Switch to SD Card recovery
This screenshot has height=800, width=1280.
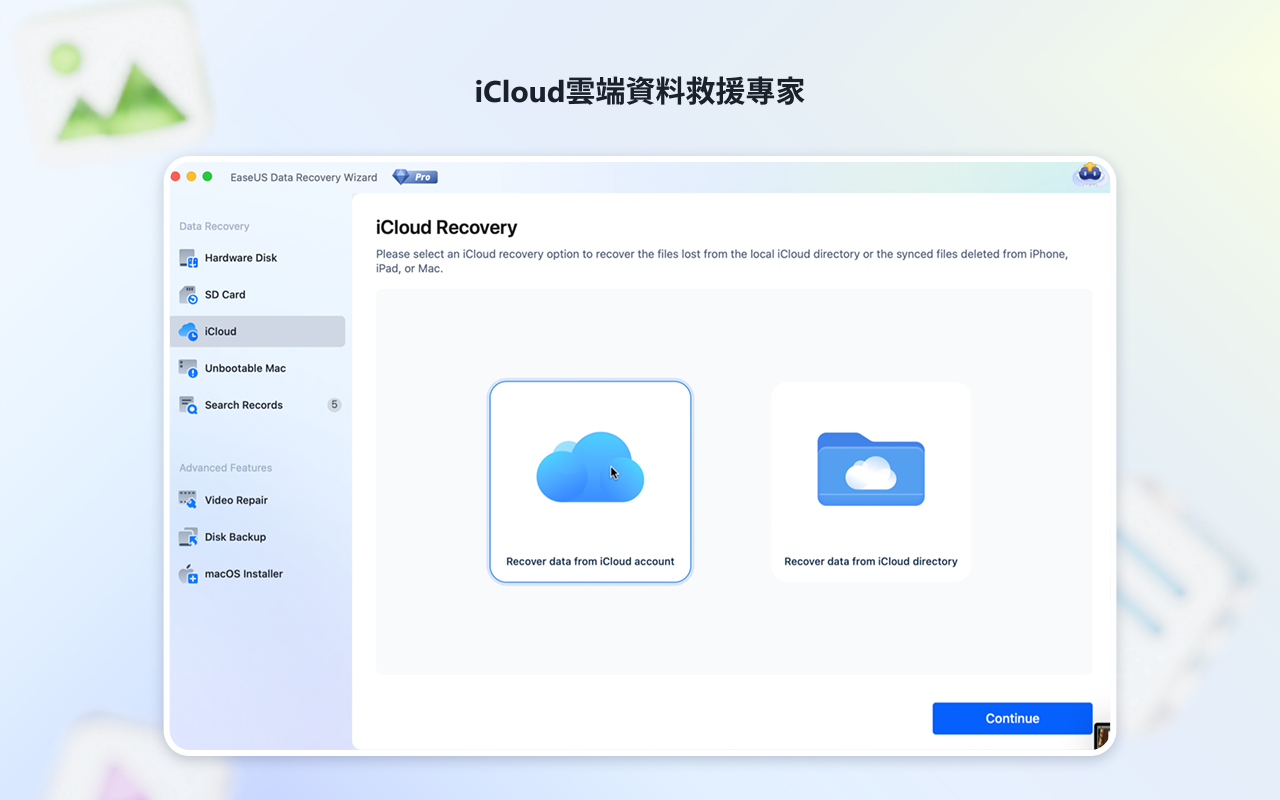coord(258,295)
